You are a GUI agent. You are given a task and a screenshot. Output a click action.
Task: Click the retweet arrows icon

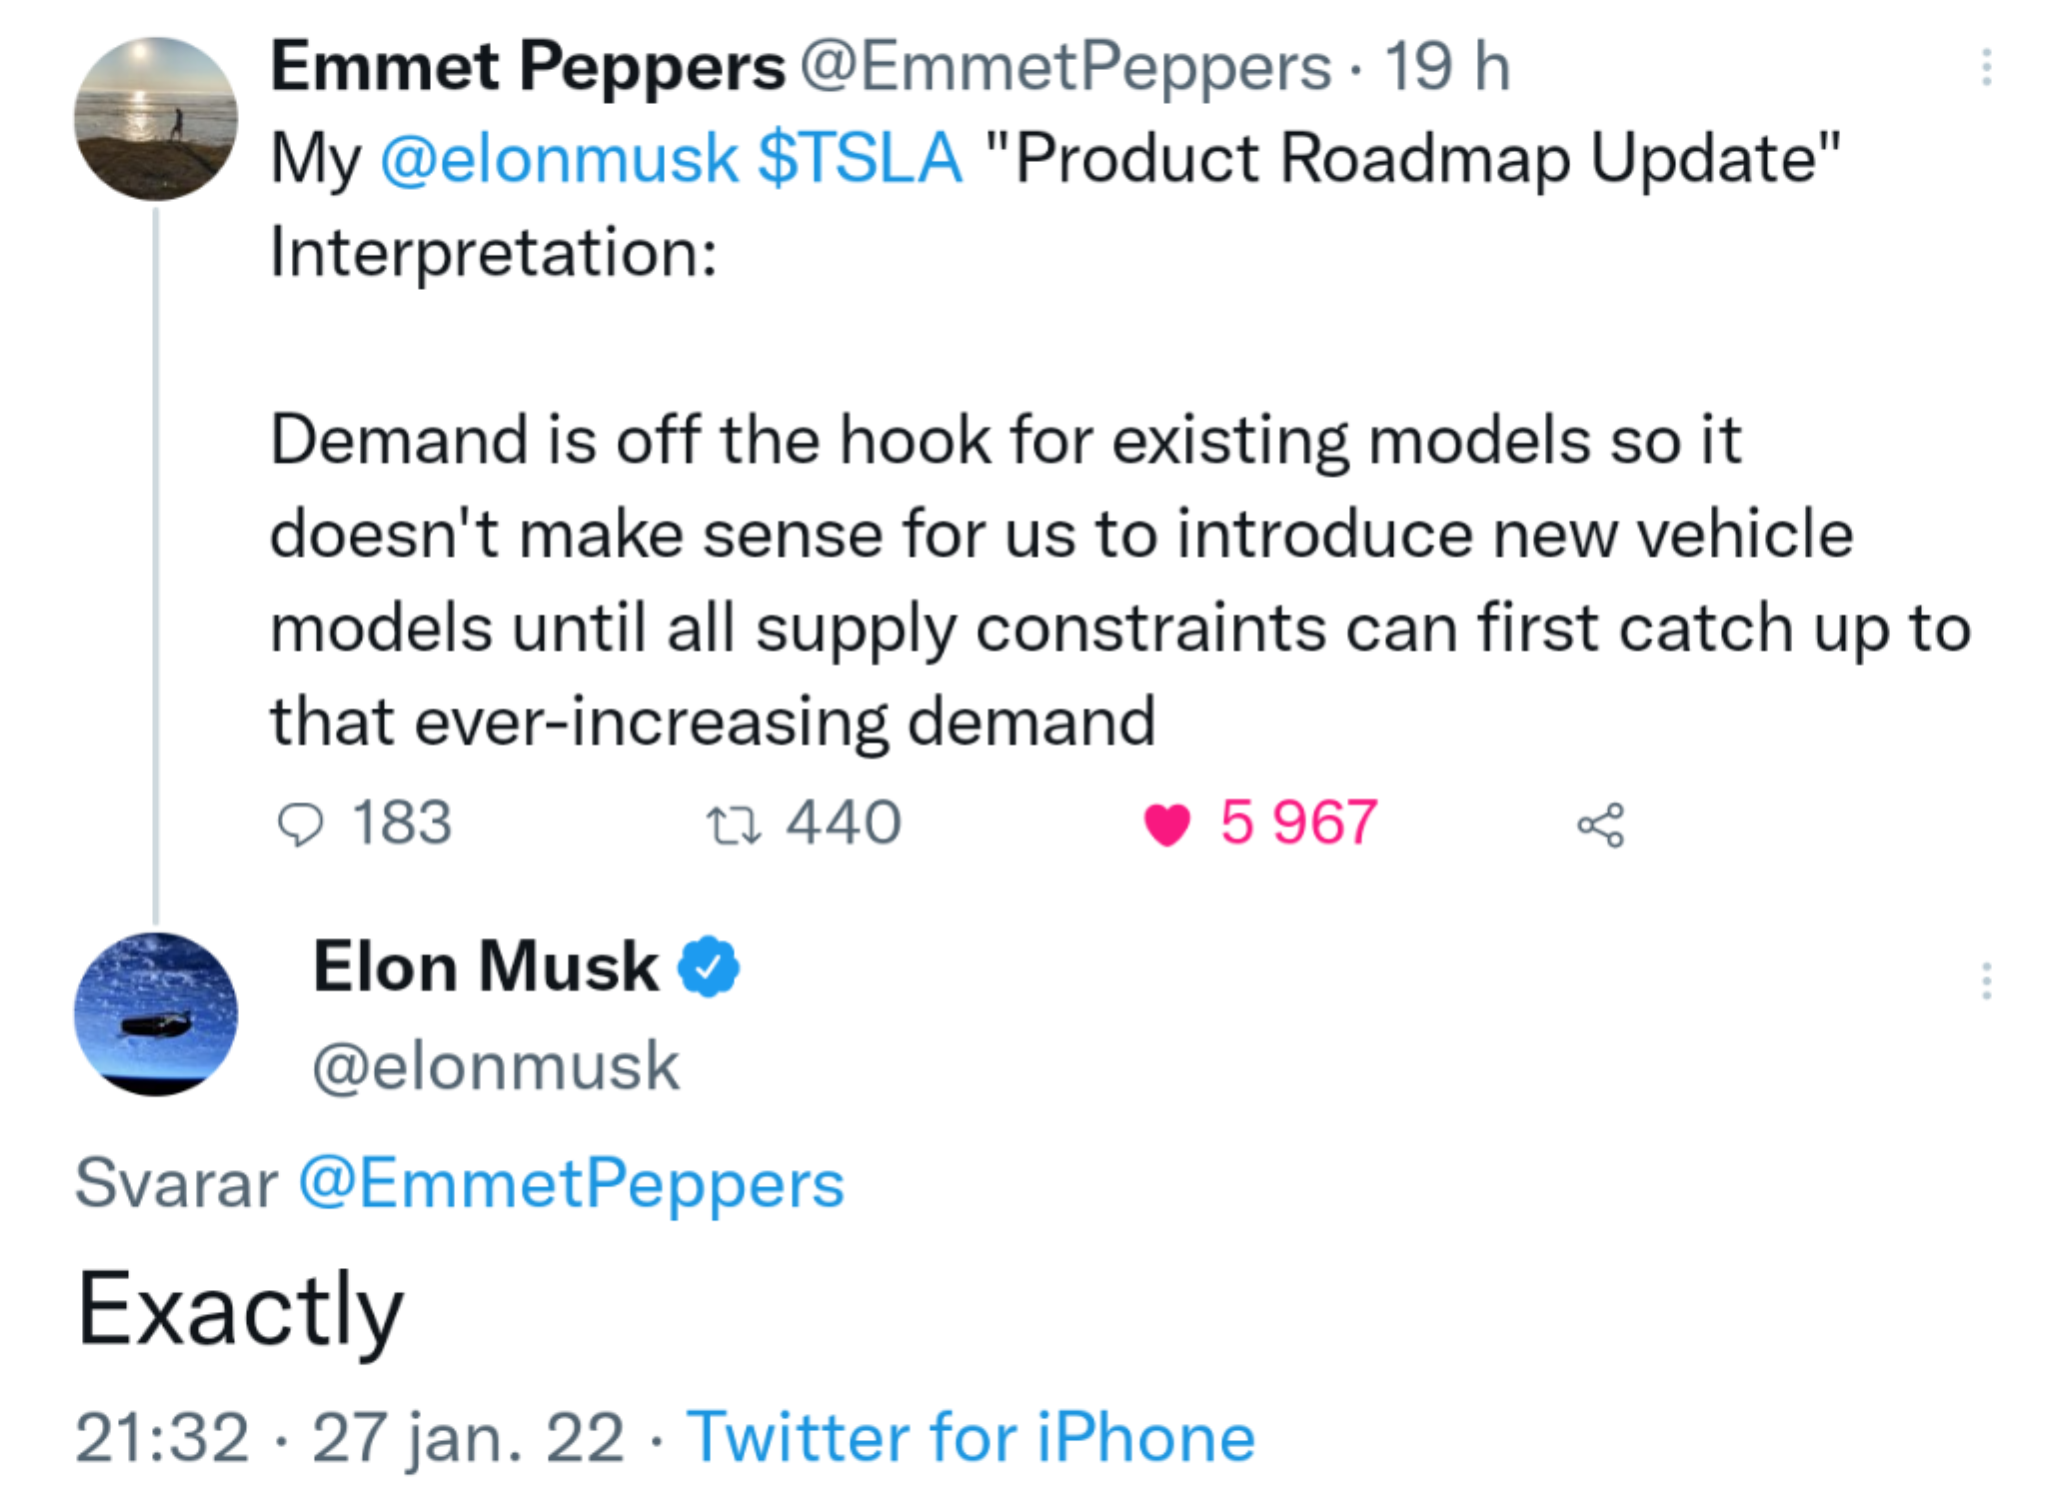point(734,826)
